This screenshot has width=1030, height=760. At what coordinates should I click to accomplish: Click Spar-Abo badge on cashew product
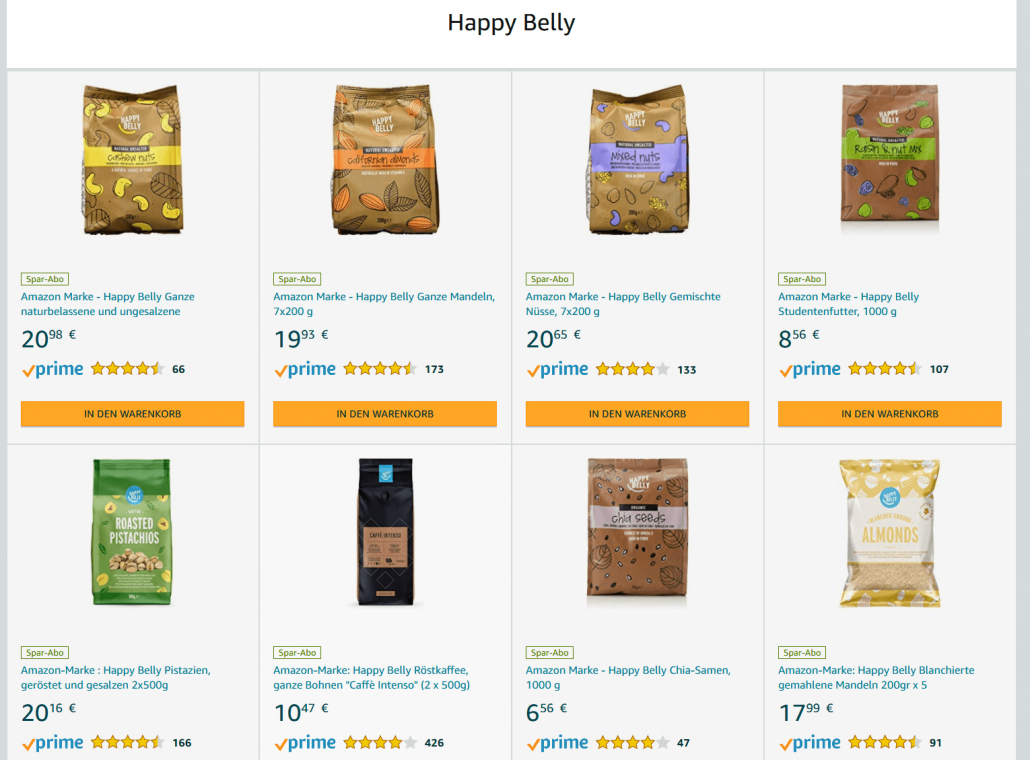pos(45,279)
